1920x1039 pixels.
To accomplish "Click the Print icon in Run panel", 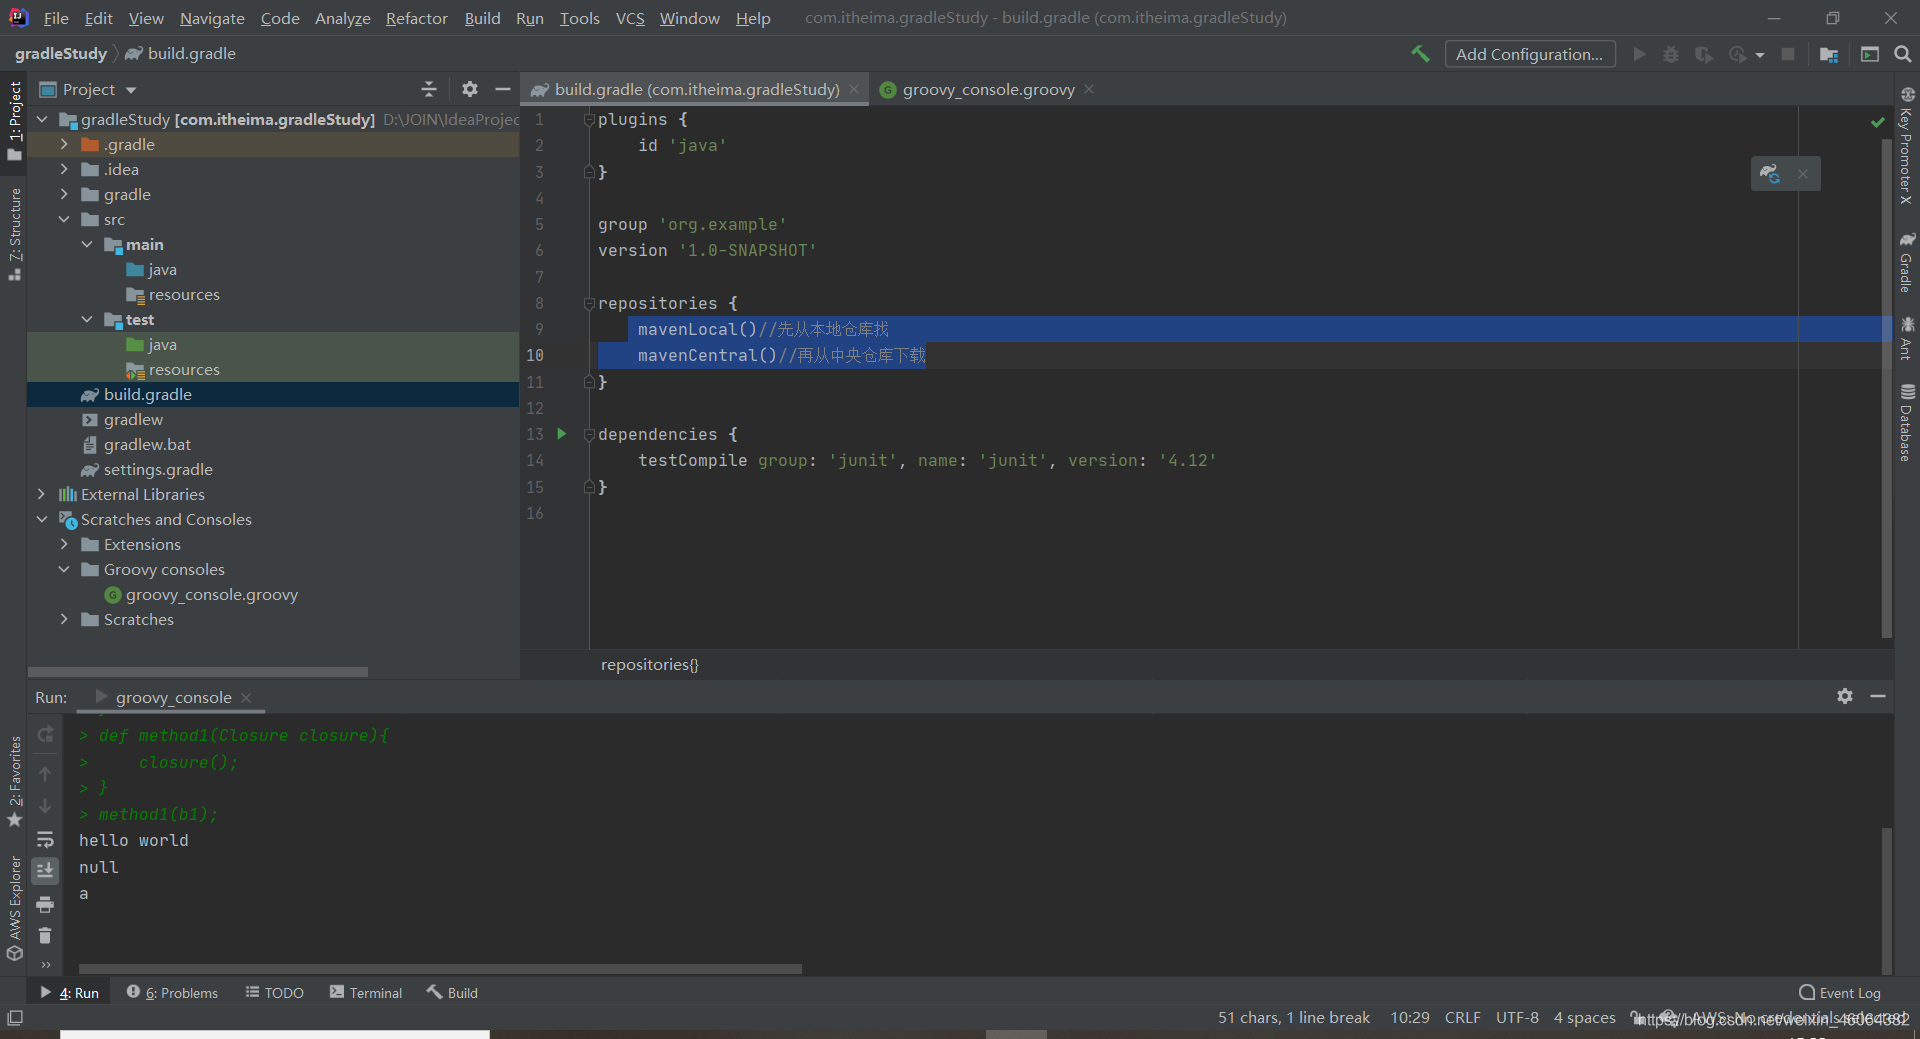I will 45,904.
